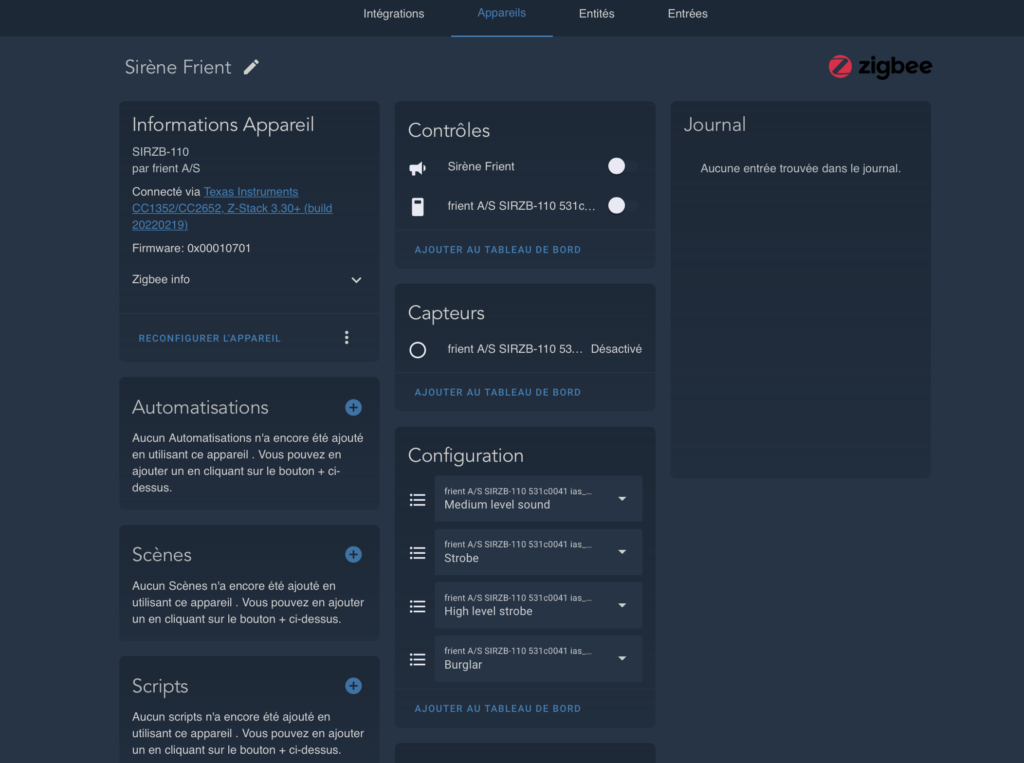The width and height of the screenshot is (1024, 763).
Task: Go to the Entités tab
Action: [x=597, y=14]
